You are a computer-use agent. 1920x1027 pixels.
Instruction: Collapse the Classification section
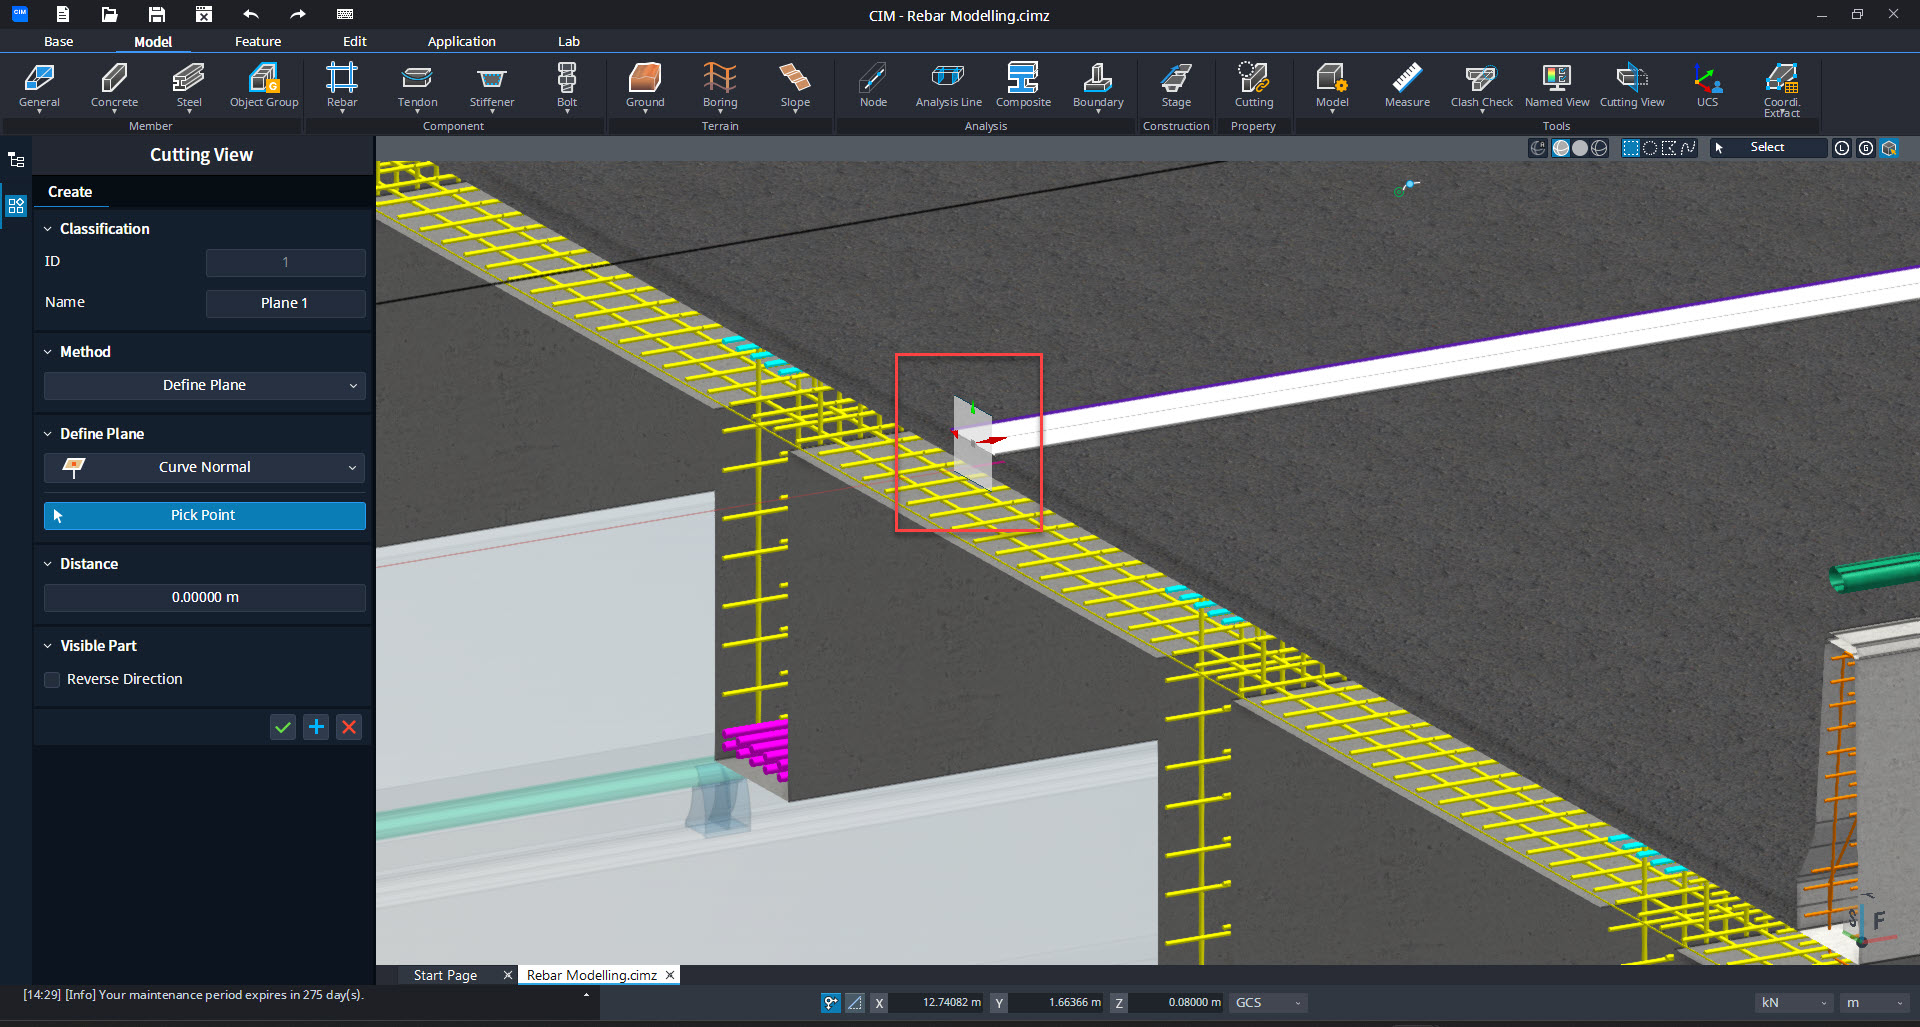tap(47, 229)
